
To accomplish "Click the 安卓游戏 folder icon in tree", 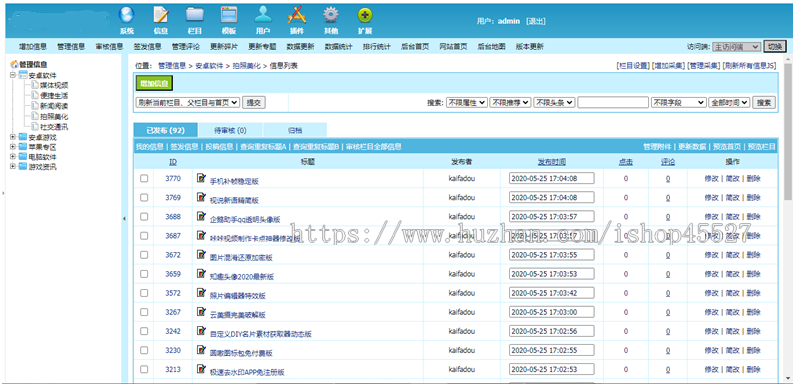I will click(x=22, y=137).
